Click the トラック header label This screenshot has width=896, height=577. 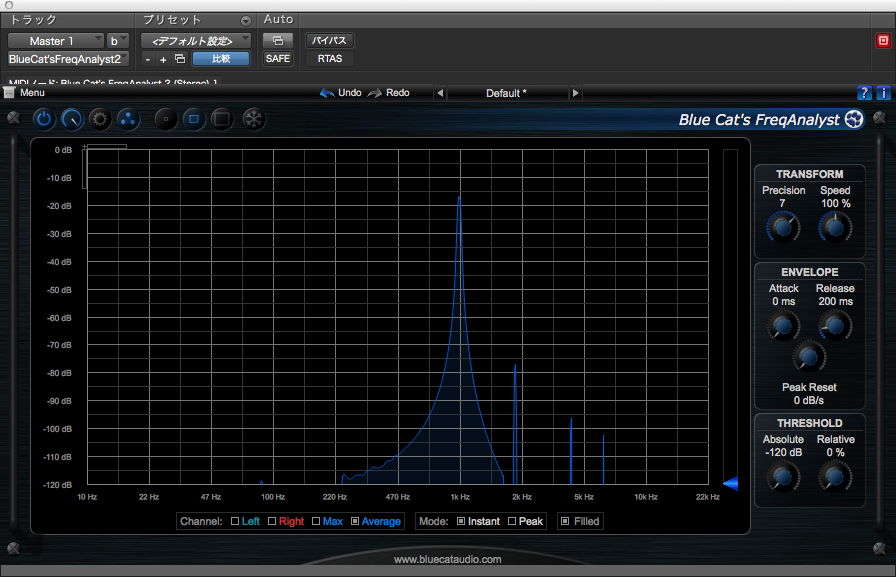pyautogui.click(x=33, y=20)
